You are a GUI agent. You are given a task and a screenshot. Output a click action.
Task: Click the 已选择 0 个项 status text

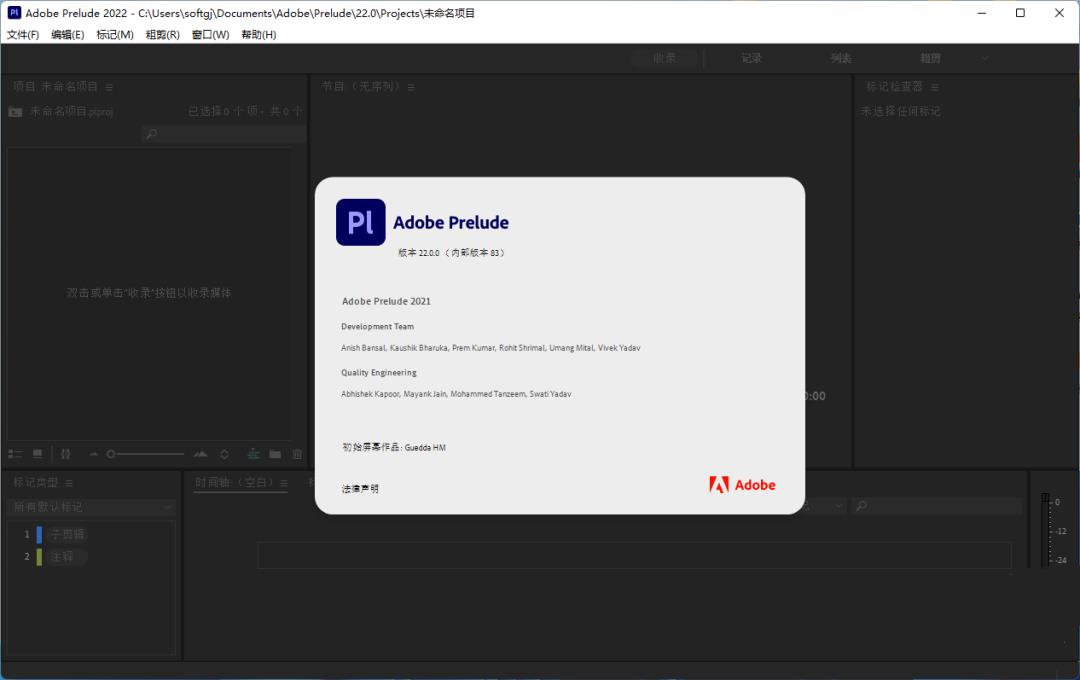pyautogui.click(x=245, y=111)
